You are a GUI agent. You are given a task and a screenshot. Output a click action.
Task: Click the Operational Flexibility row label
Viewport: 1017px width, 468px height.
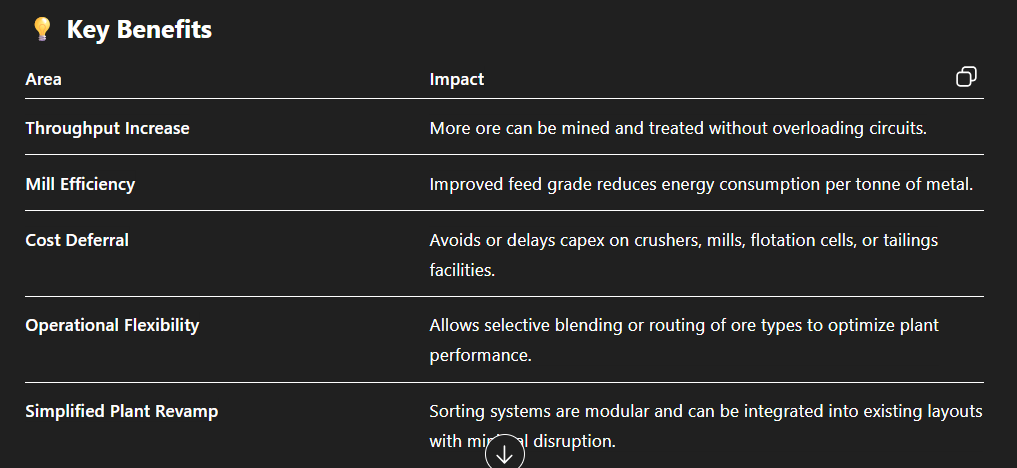click(112, 325)
